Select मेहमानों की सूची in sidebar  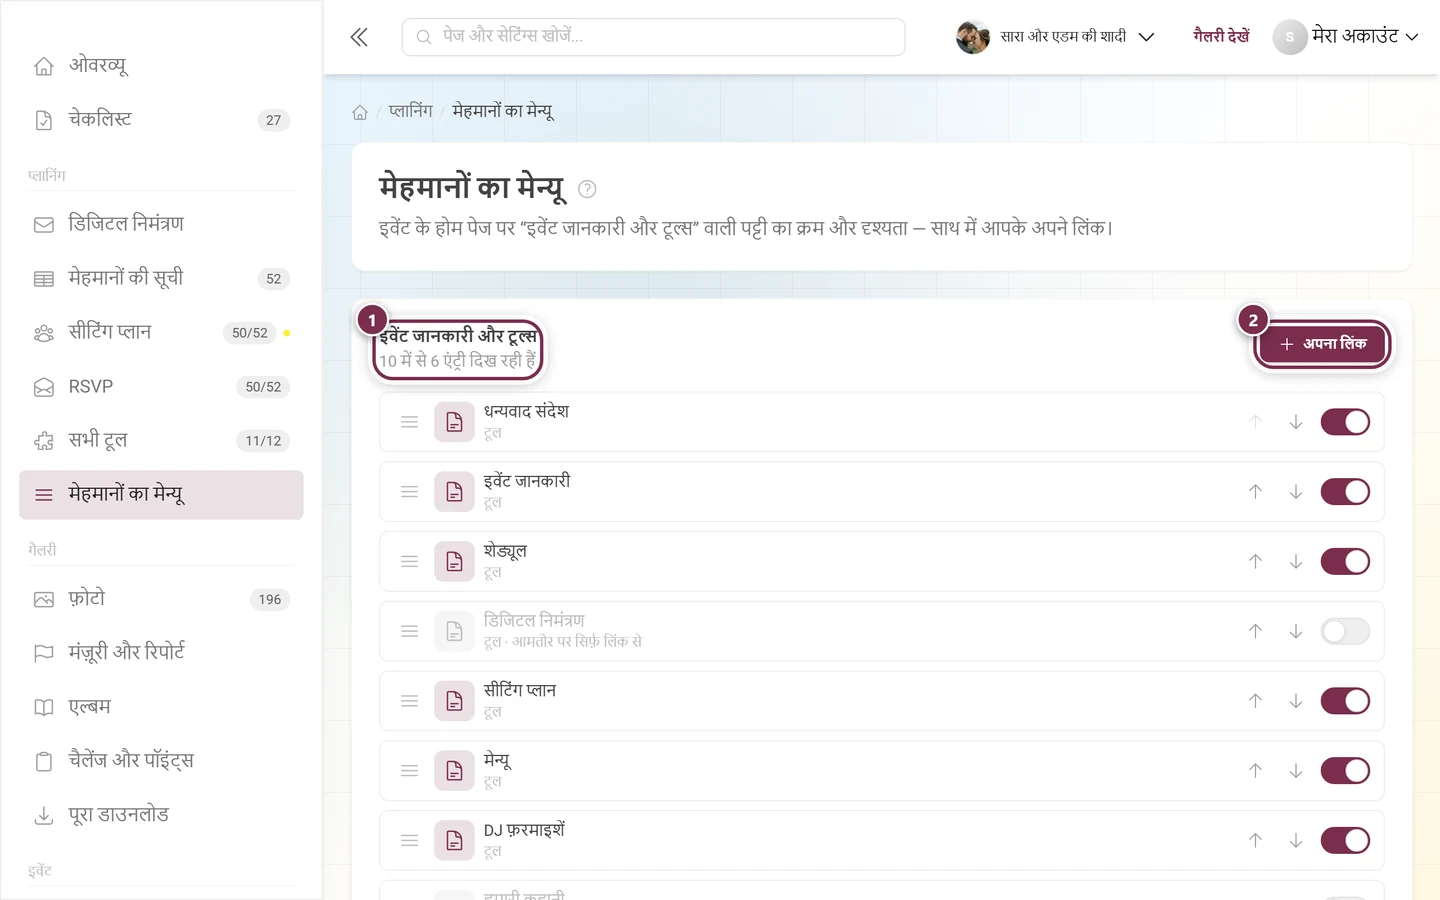161,278
